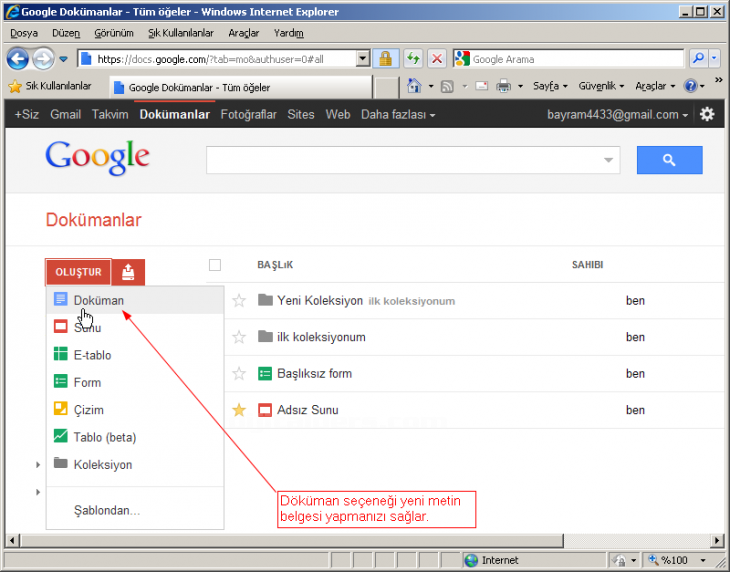
Task: Open the Sayfa command bar menu
Action: [x=550, y=86]
